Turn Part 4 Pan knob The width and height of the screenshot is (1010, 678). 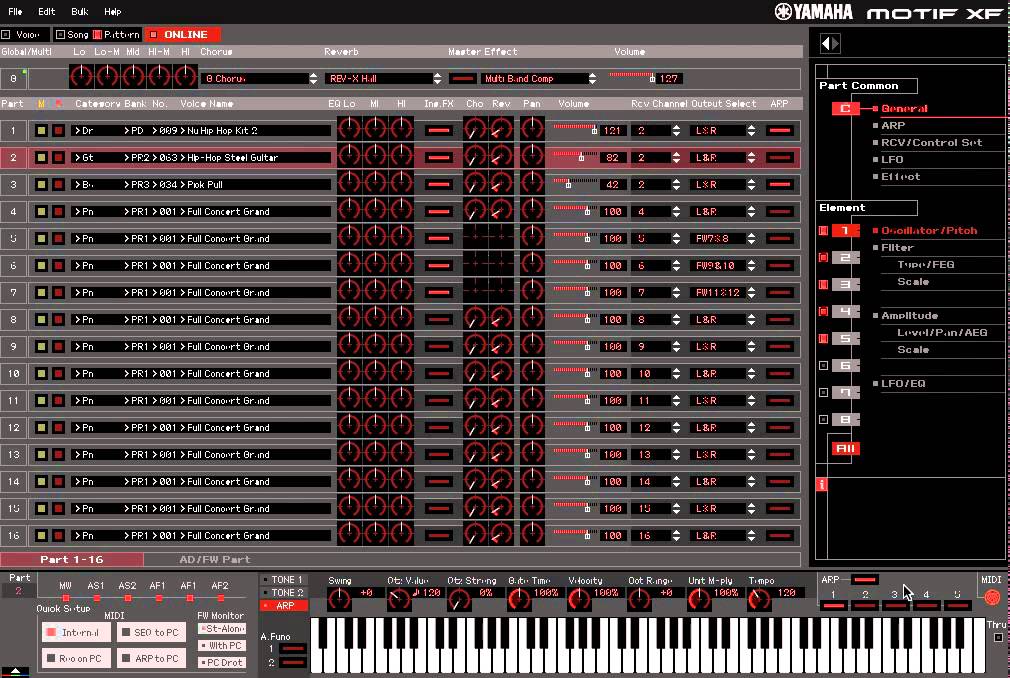[x=532, y=211]
